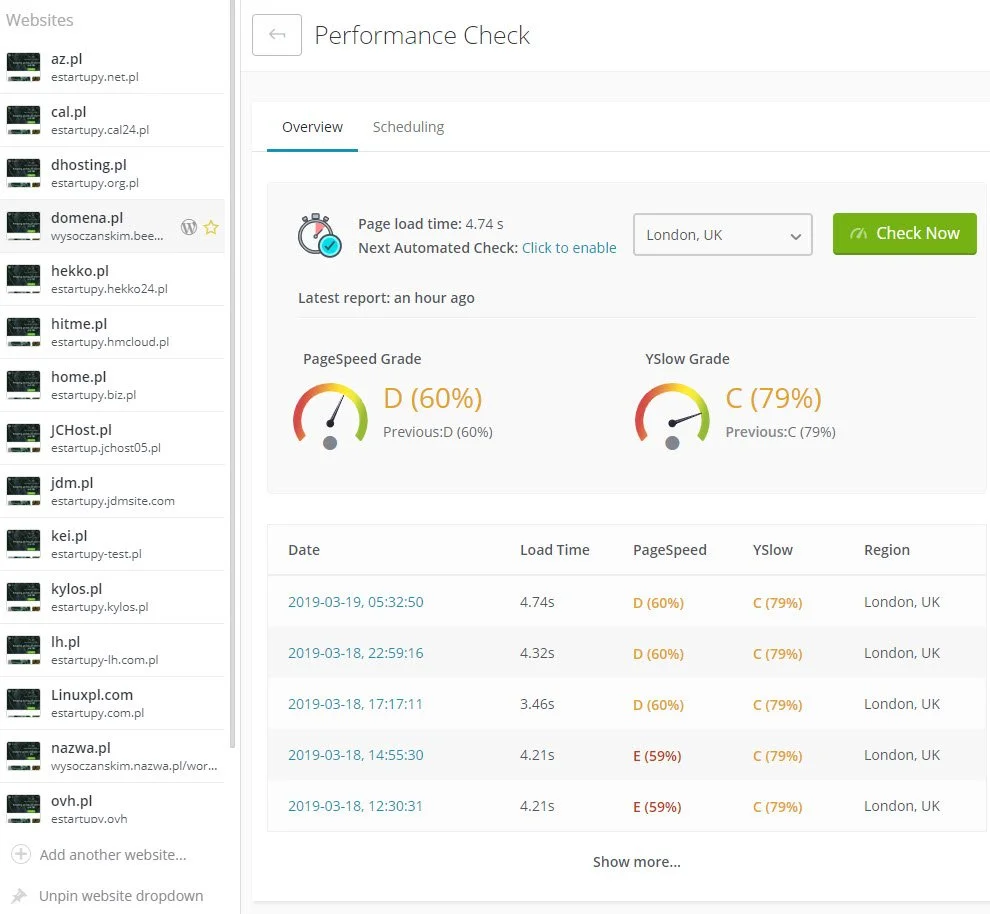
Task: Switch to the Scheduling tab
Action: pyautogui.click(x=409, y=127)
